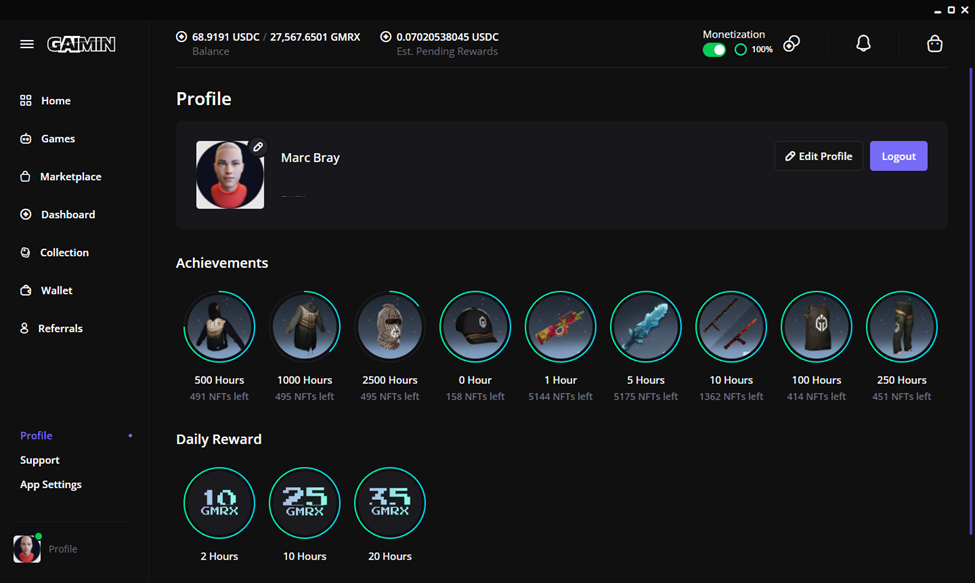Click the 100% monetization ring indicator

[x=741, y=50]
